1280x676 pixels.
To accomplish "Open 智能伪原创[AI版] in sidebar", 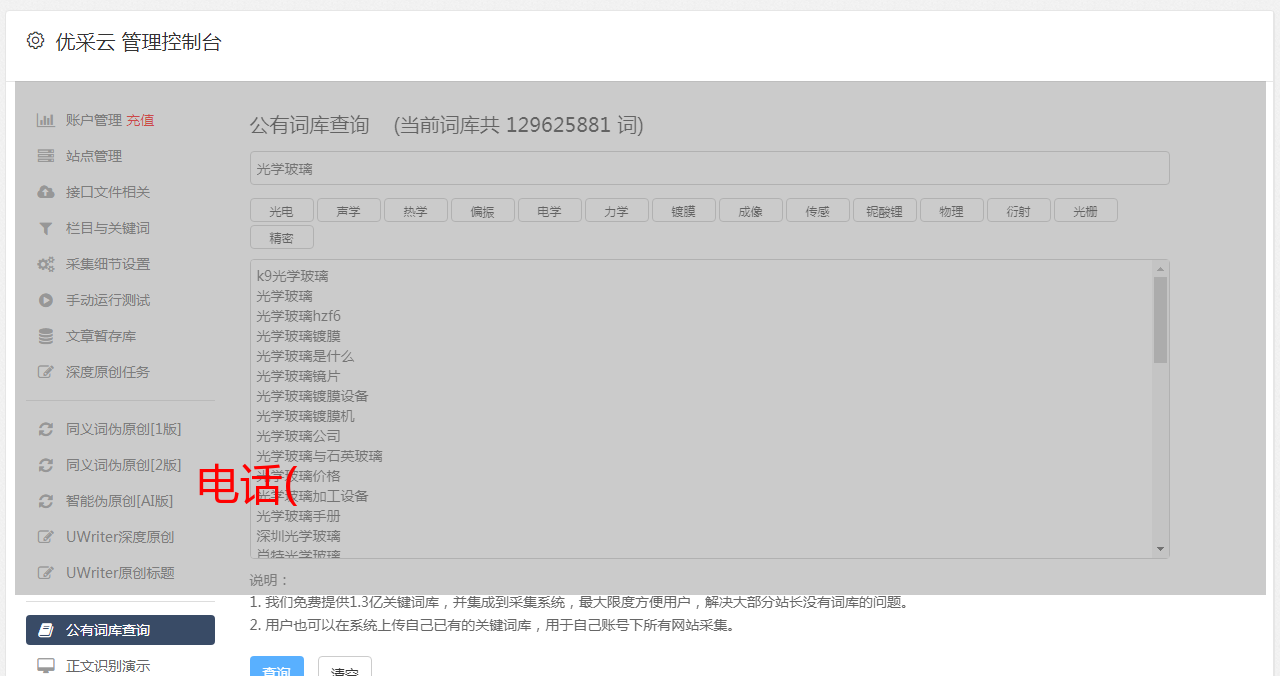I will 120,501.
